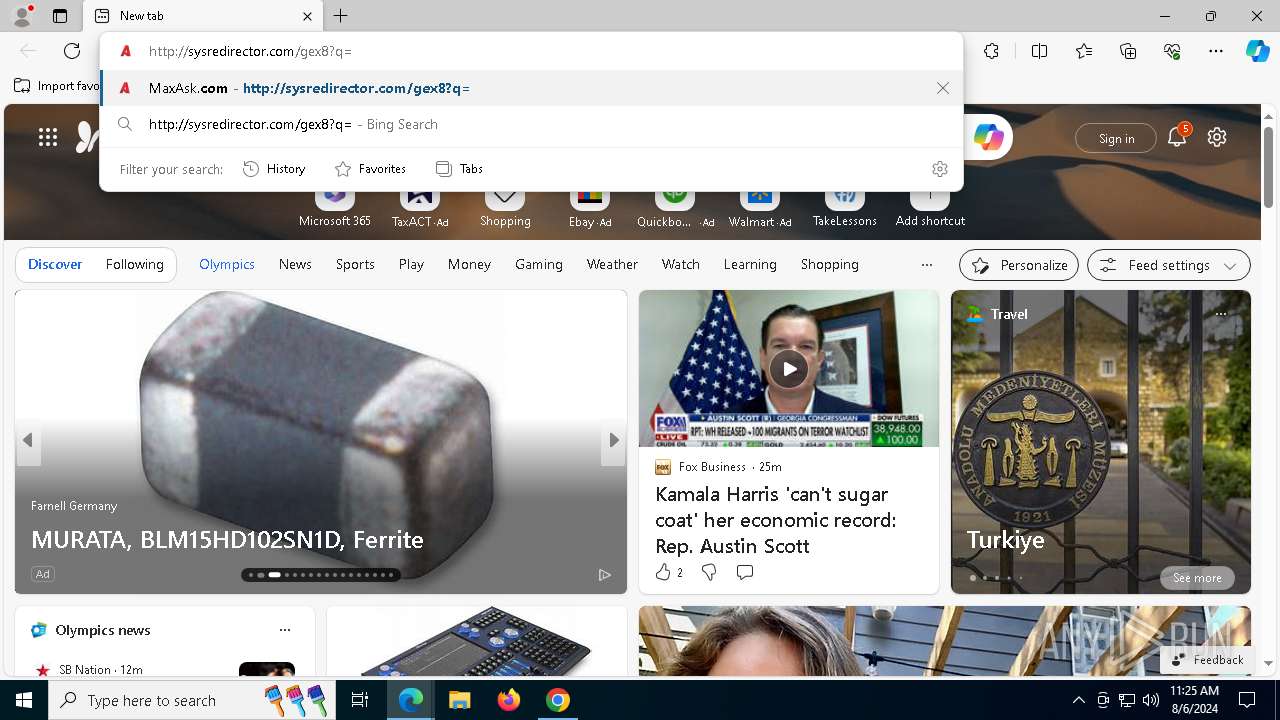Screen dimensions: 1280x720
Task: Open Collections icon
Action: pos(1128,51)
